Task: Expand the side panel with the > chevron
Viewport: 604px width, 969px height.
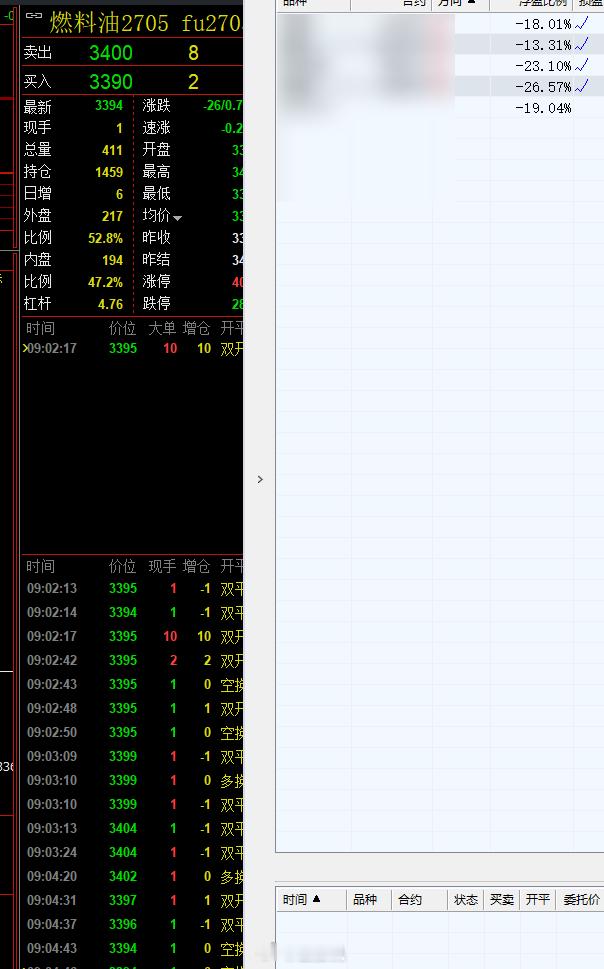Action: click(x=260, y=480)
